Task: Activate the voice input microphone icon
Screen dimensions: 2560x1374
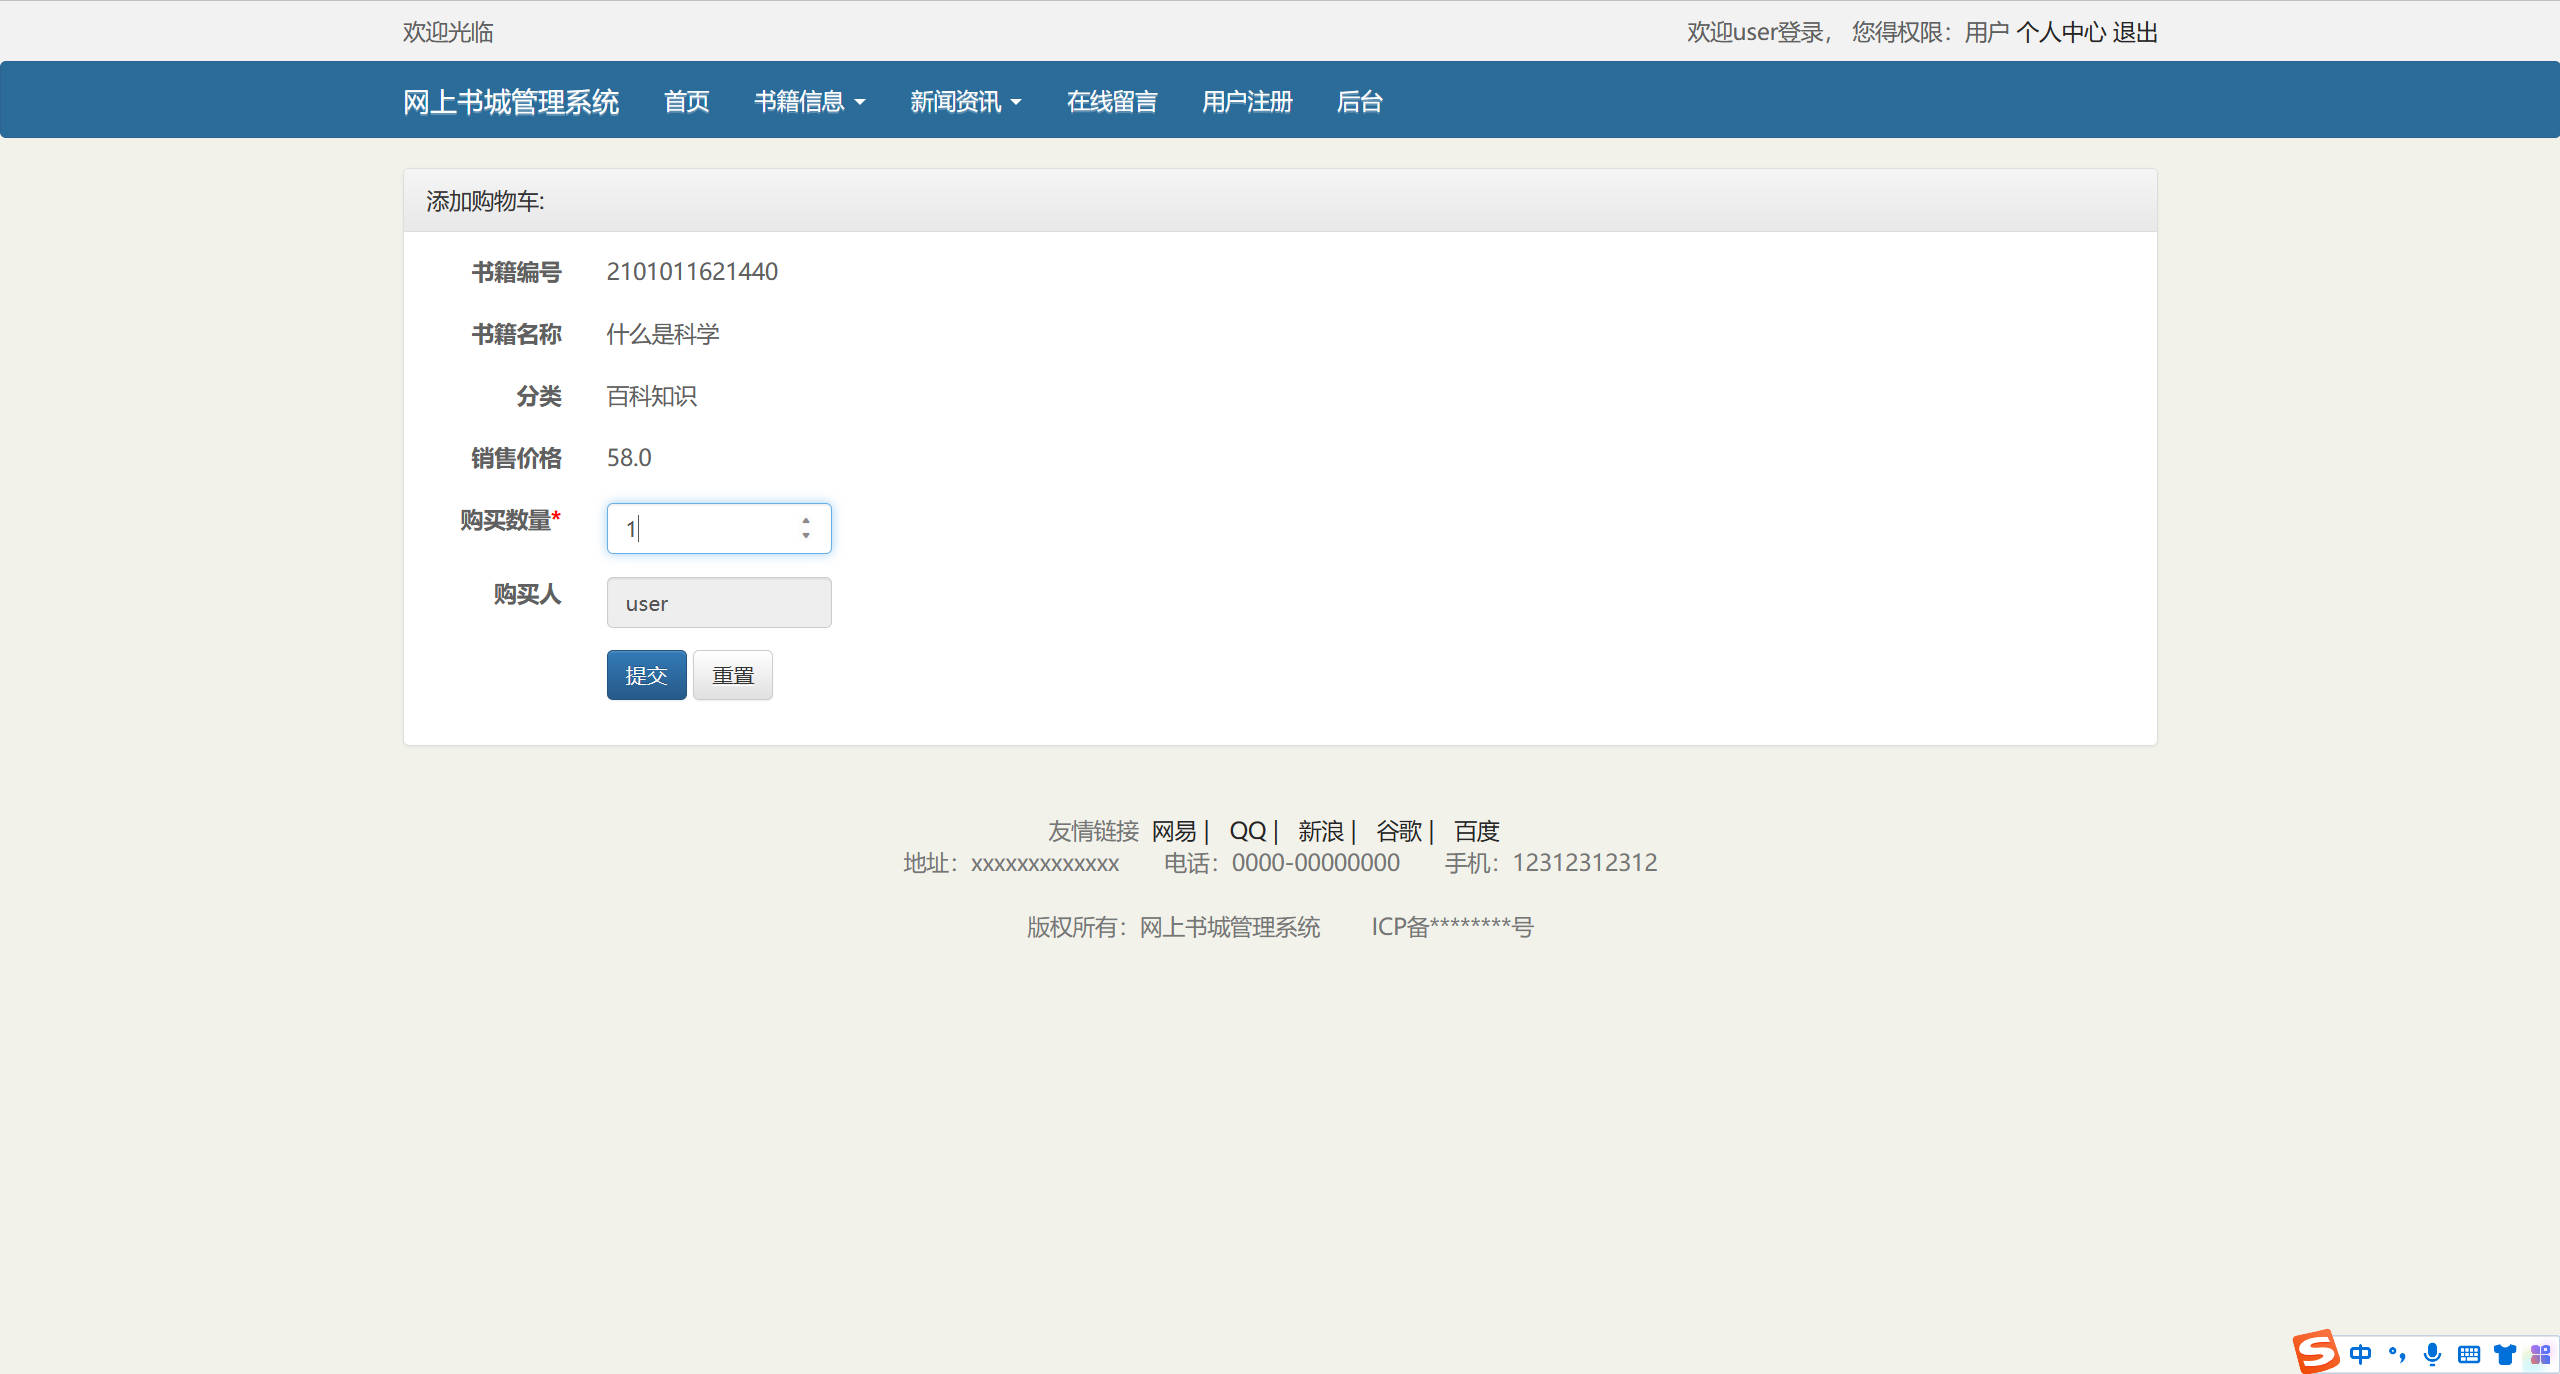Action: click(x=2431, y=1353)
